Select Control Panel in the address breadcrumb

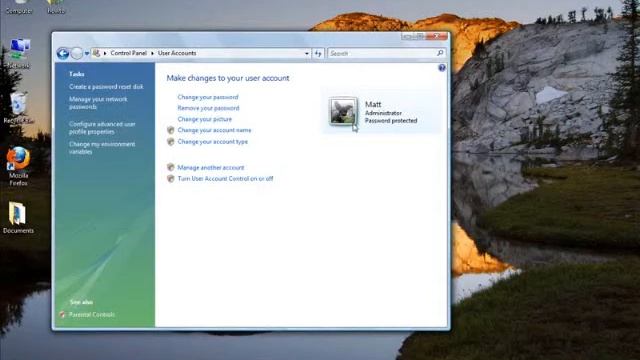(x=128, y=53)
